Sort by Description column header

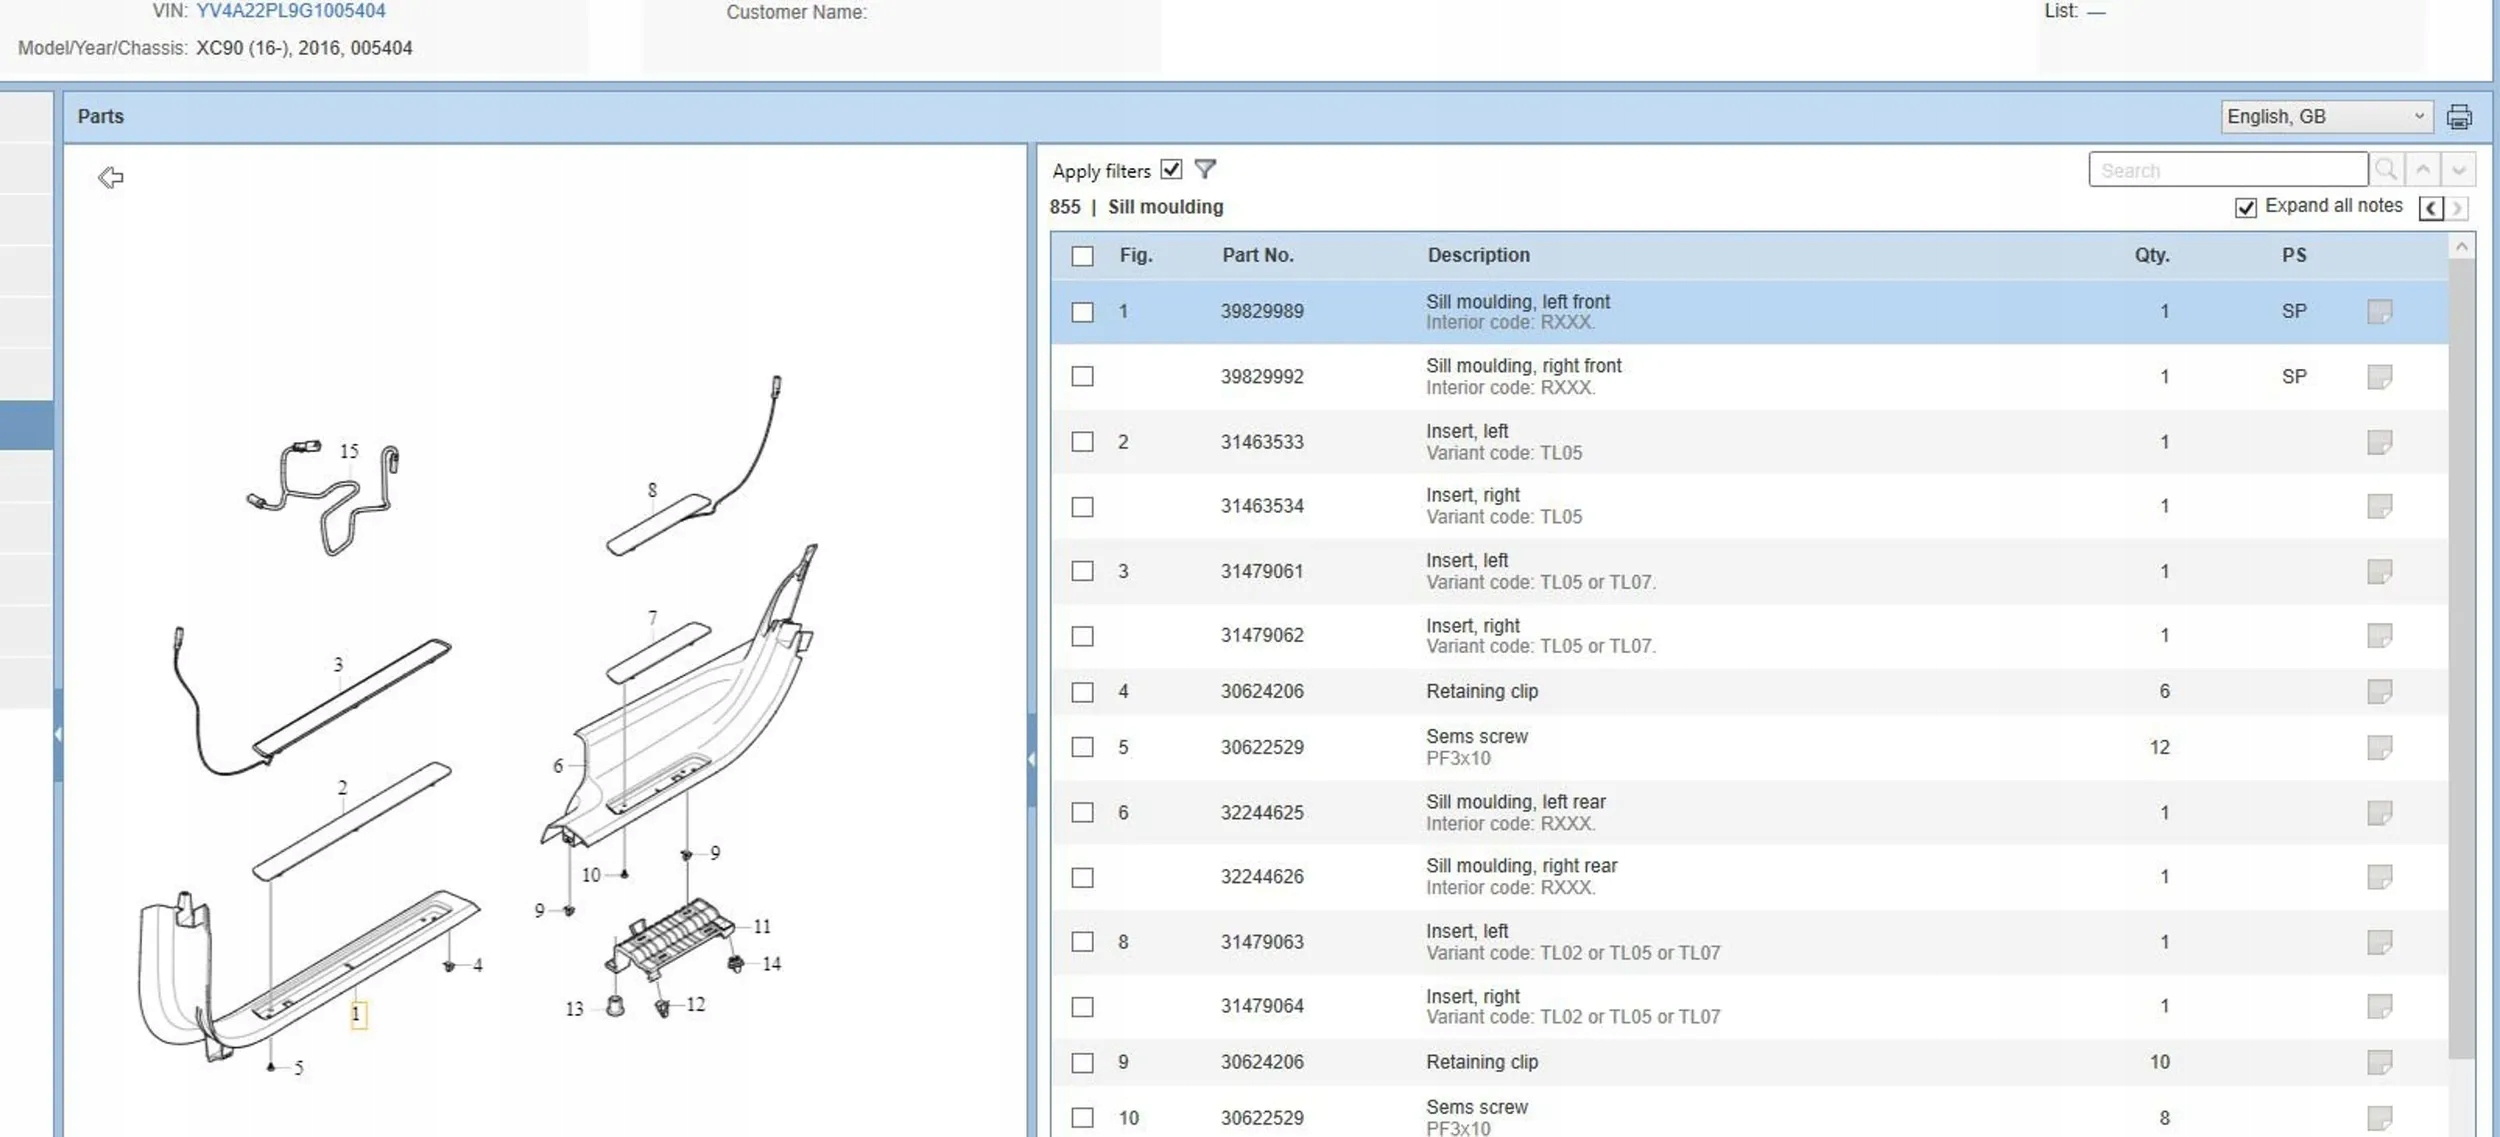pyautogui.click(x=1478, y=255)
